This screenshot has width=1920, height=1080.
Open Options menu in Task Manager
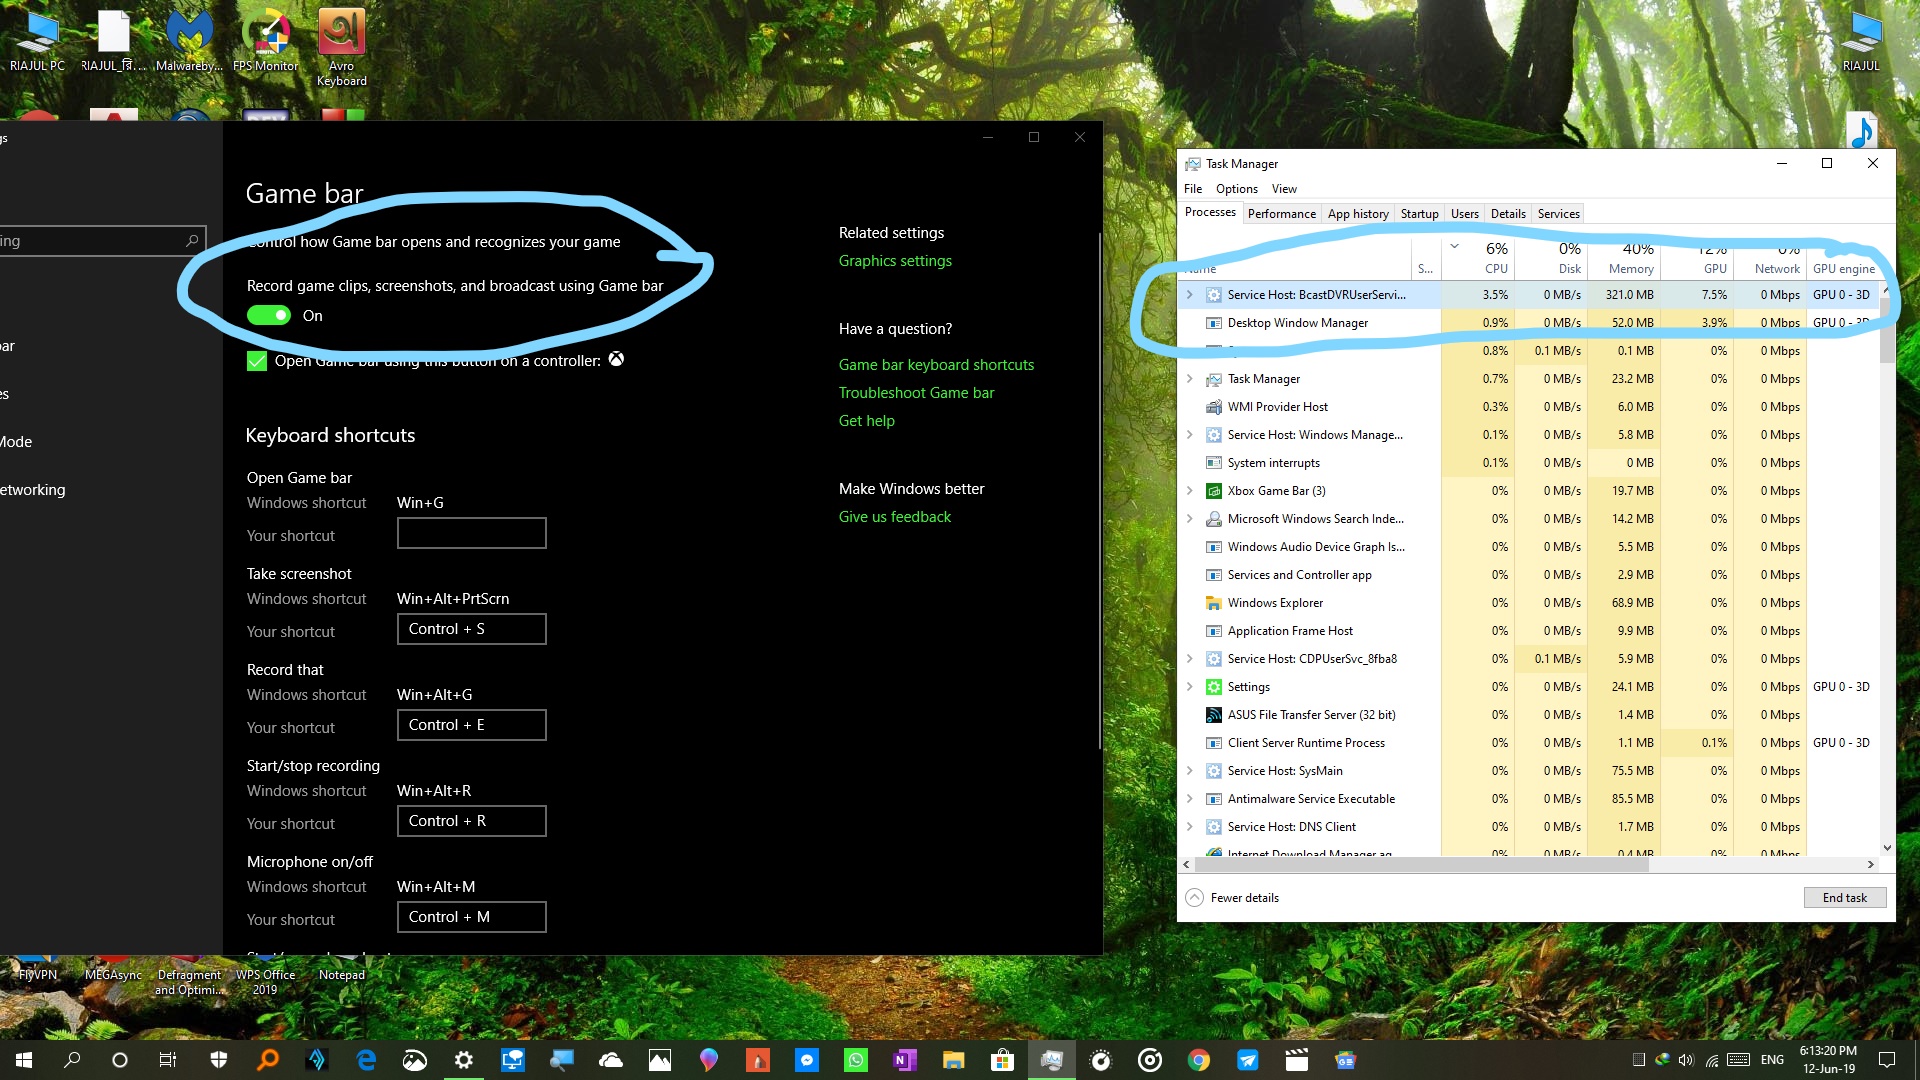(1237, 189)
